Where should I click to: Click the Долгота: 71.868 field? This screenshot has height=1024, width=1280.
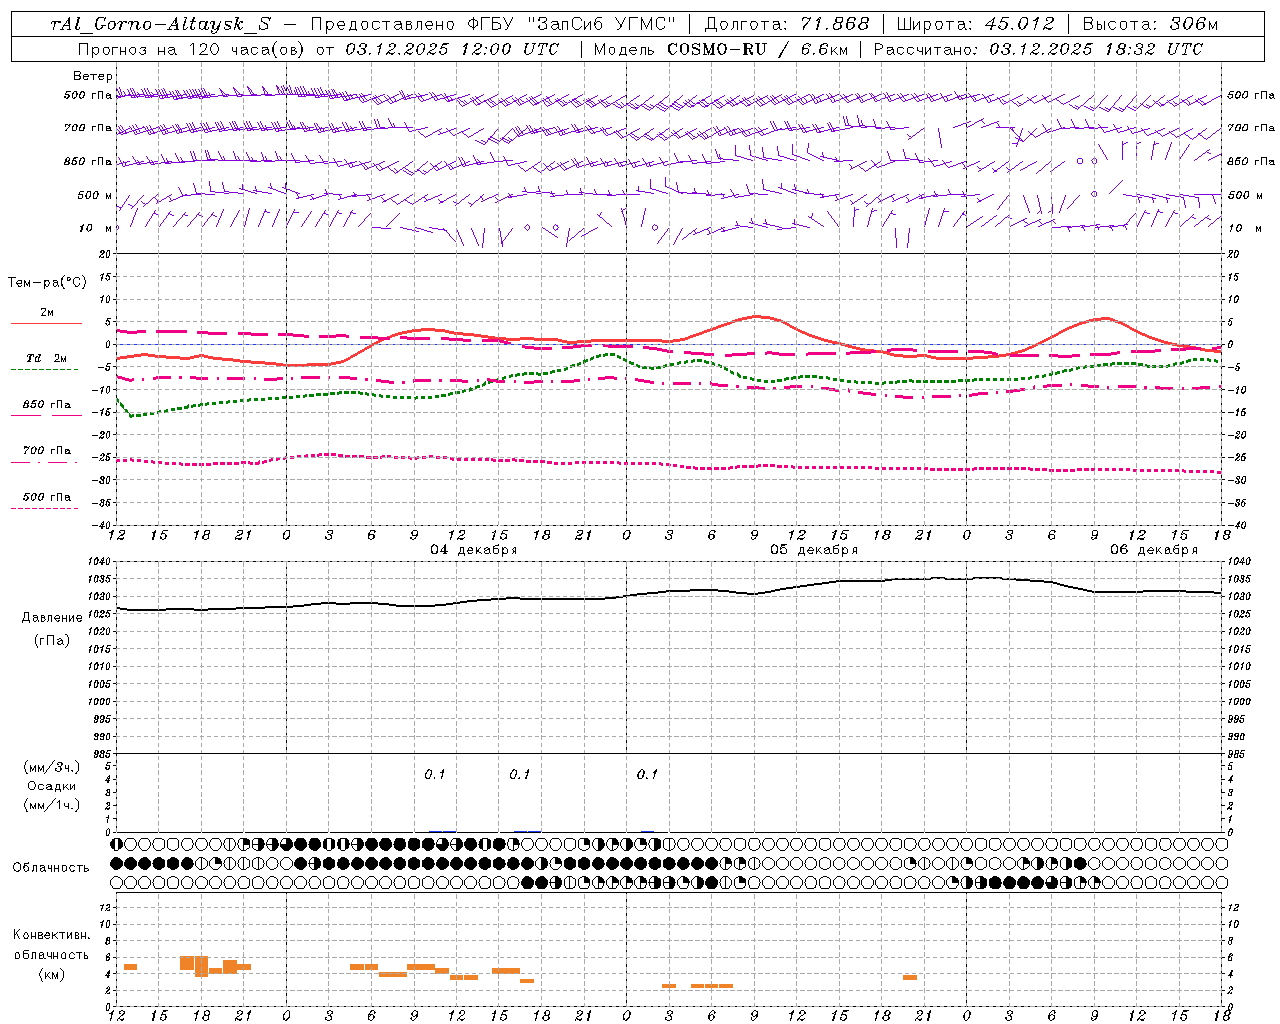[787, 24]
